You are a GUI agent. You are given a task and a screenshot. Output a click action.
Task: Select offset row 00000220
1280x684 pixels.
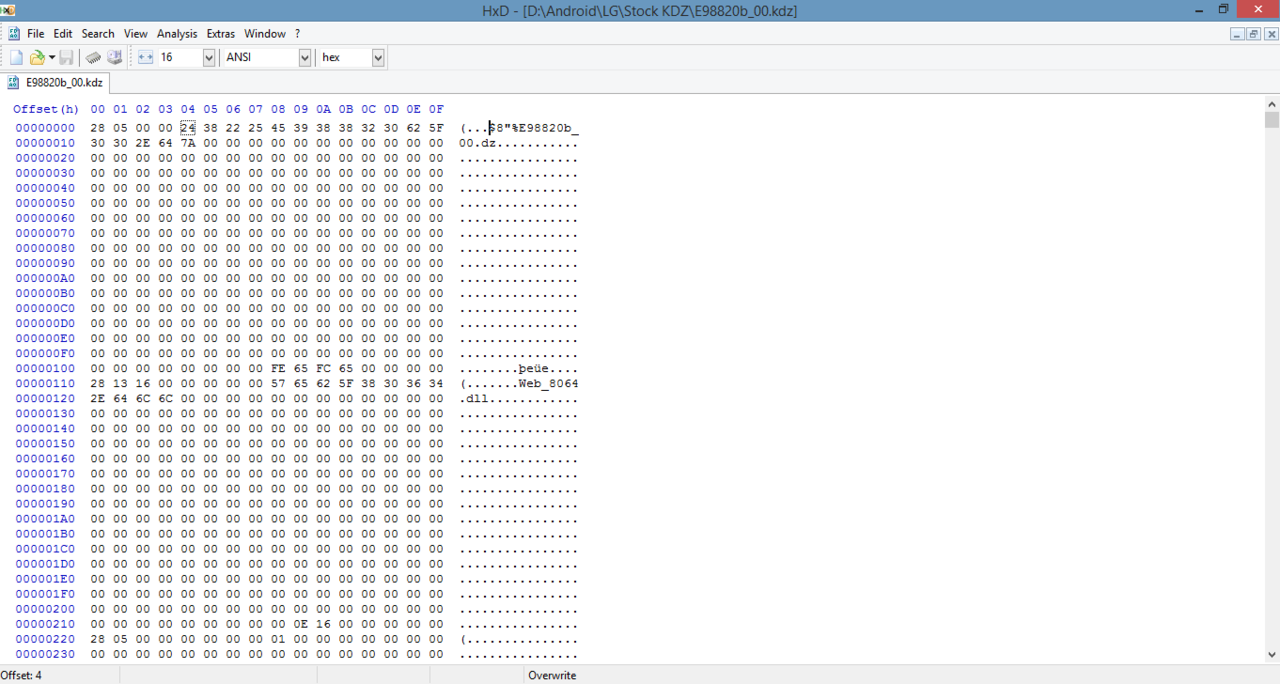coord(45,639)
